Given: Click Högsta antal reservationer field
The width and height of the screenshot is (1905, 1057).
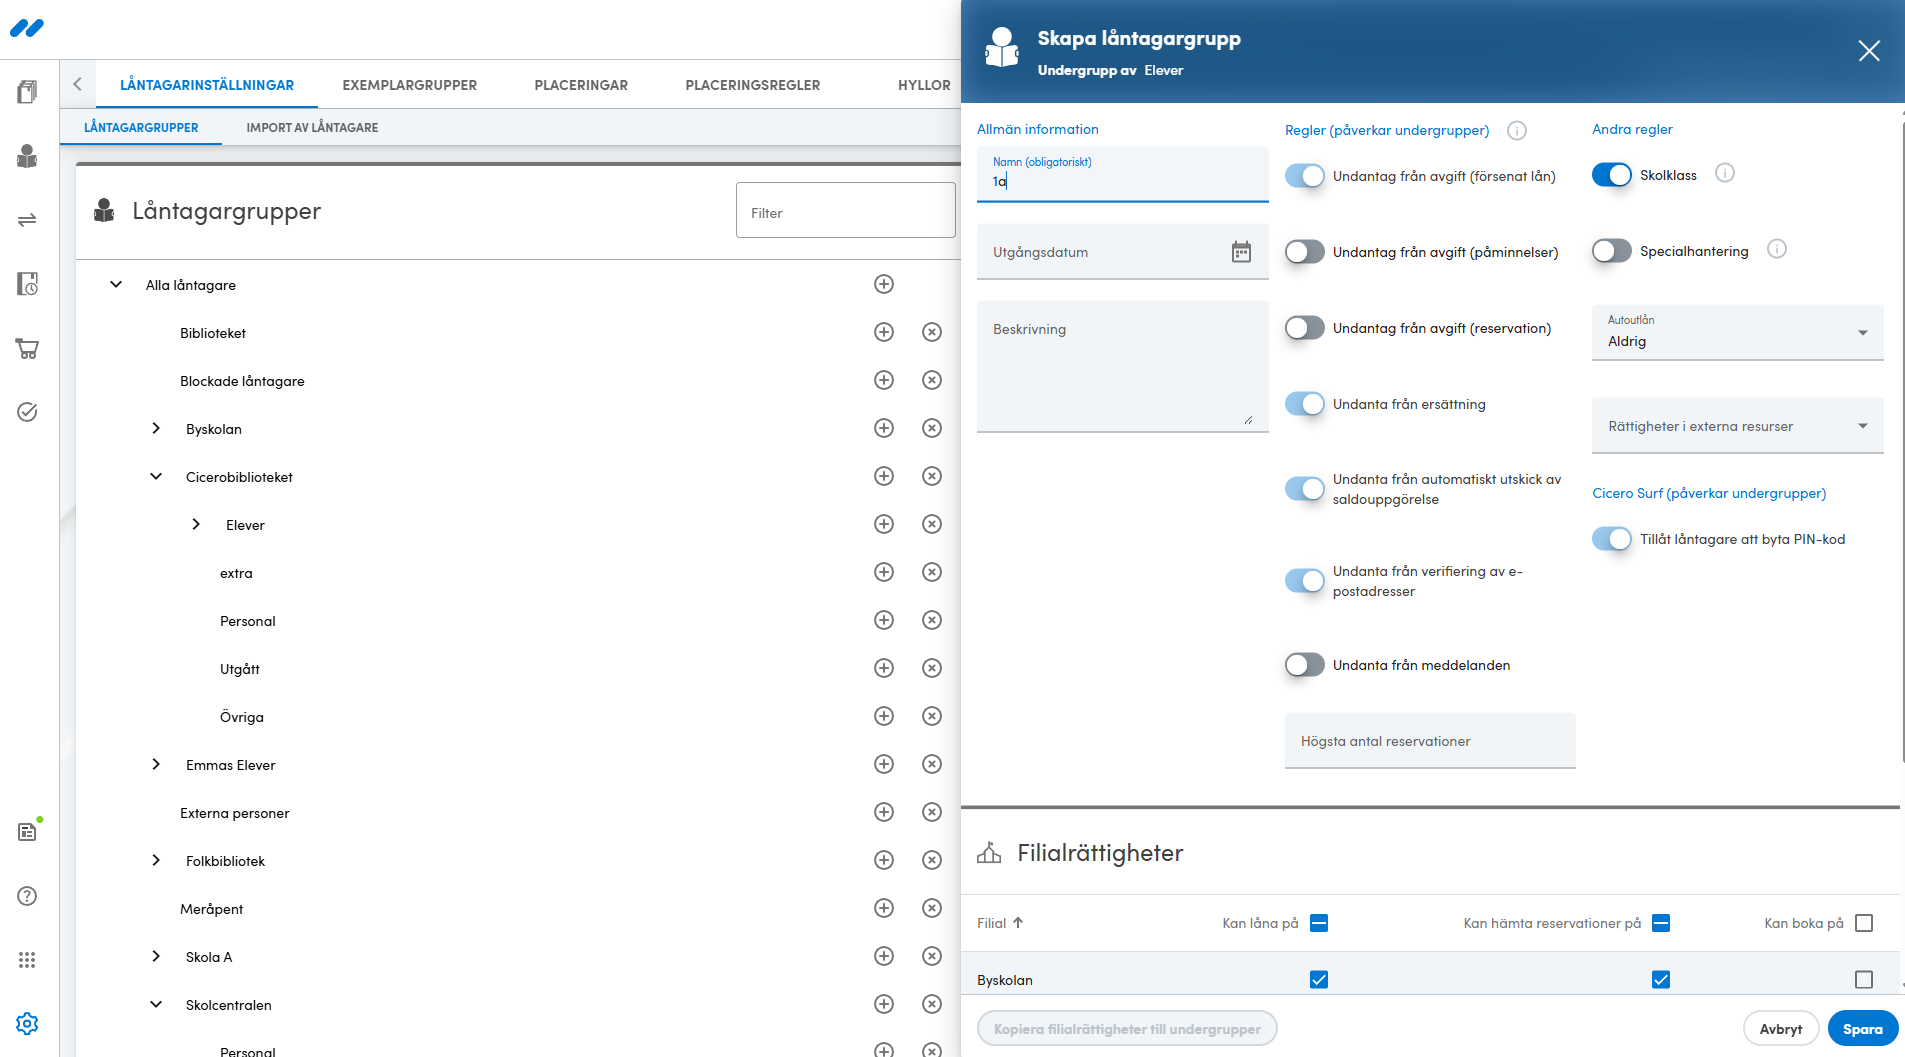Looking at the screenshot, I should [x=1430, y=741].
